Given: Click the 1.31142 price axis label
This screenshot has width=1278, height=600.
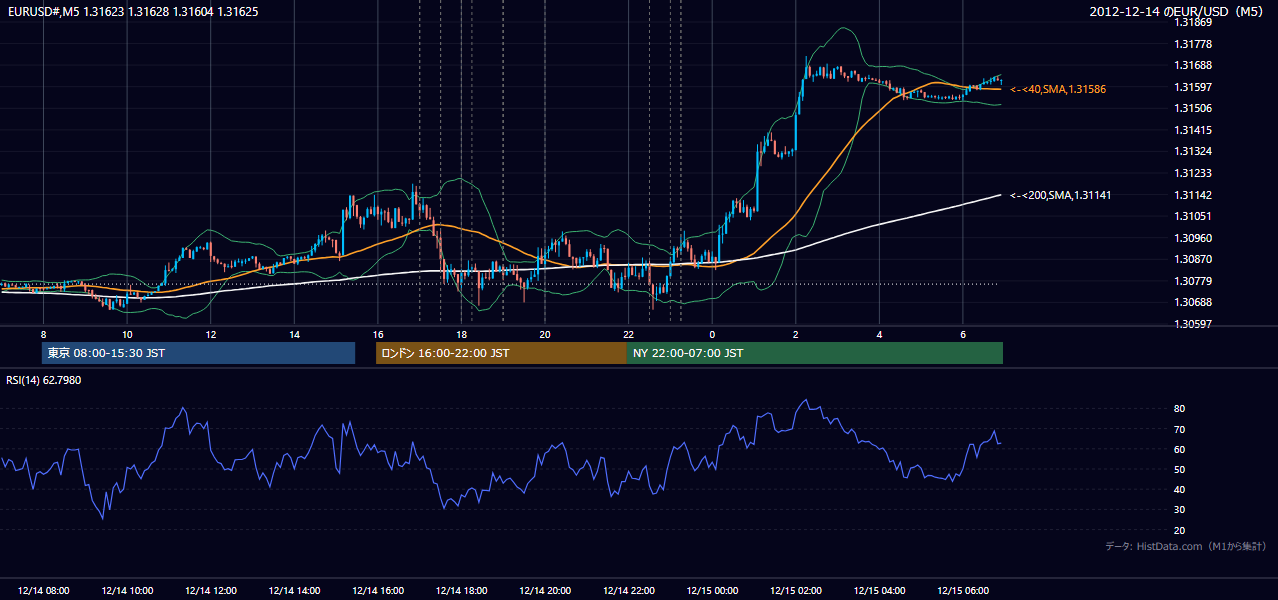Looking at the screenshot, I should (1193, 195).
